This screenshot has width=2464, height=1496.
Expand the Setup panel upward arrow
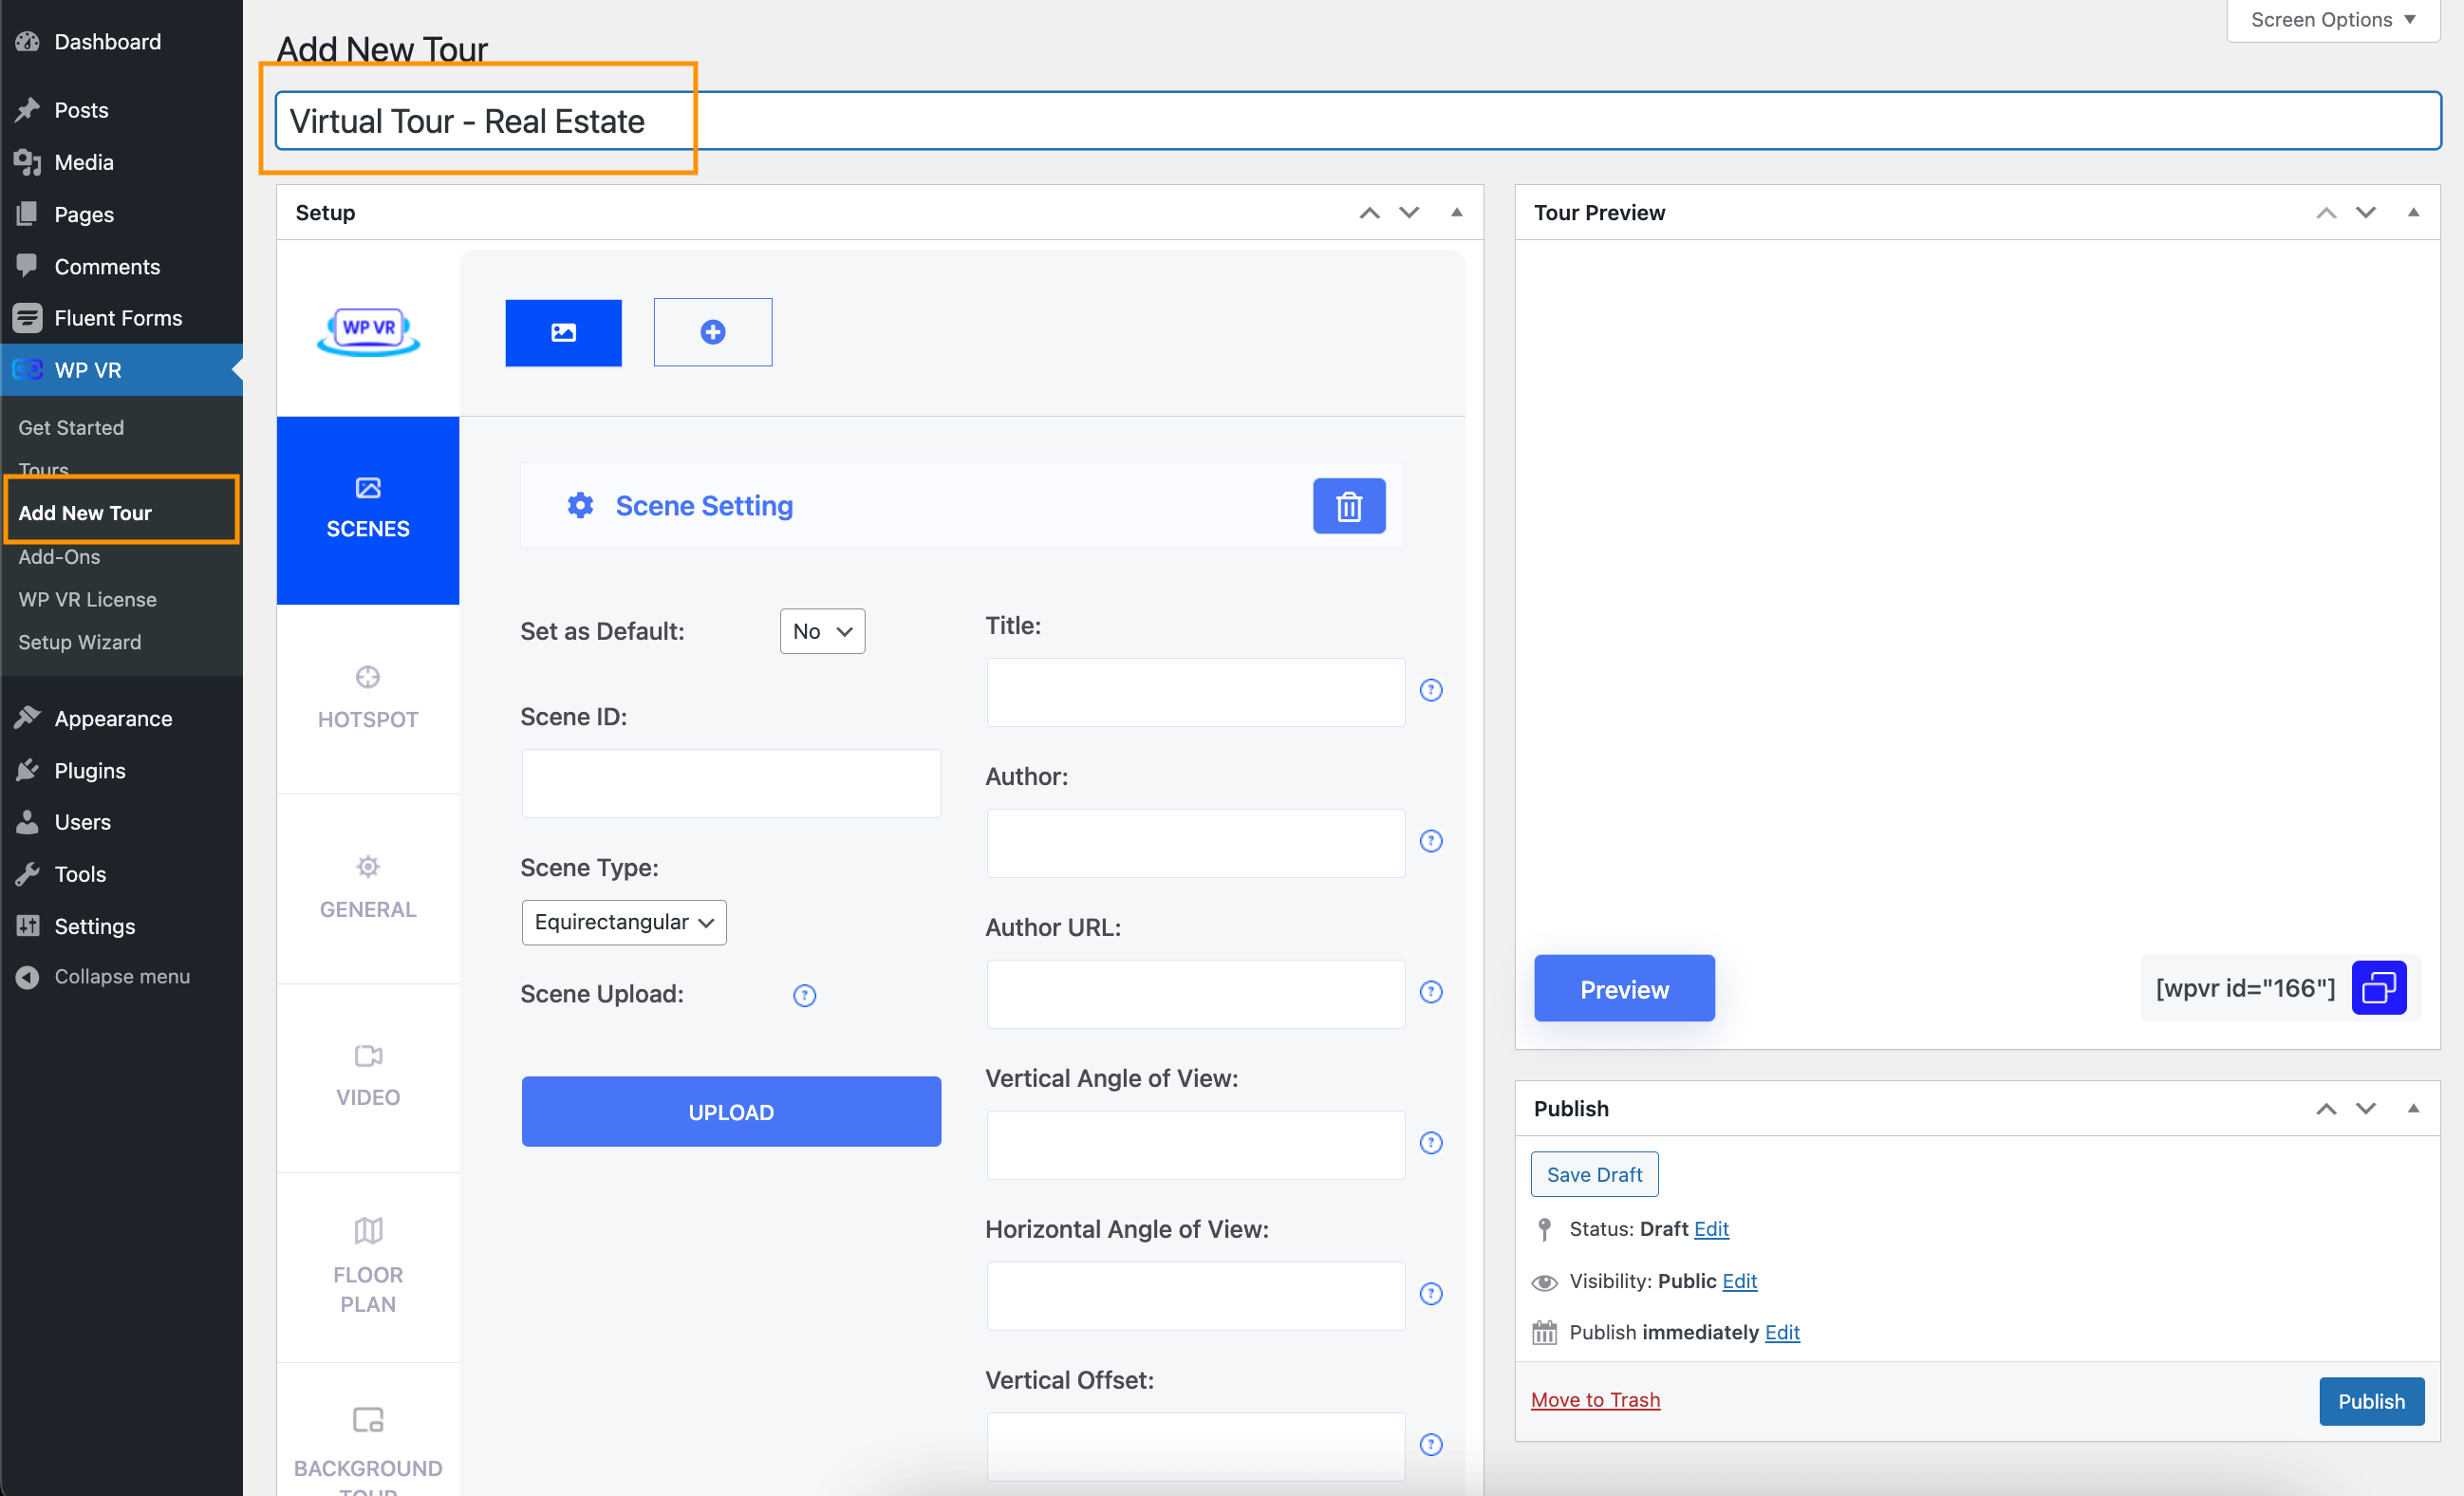[1370, 211]
